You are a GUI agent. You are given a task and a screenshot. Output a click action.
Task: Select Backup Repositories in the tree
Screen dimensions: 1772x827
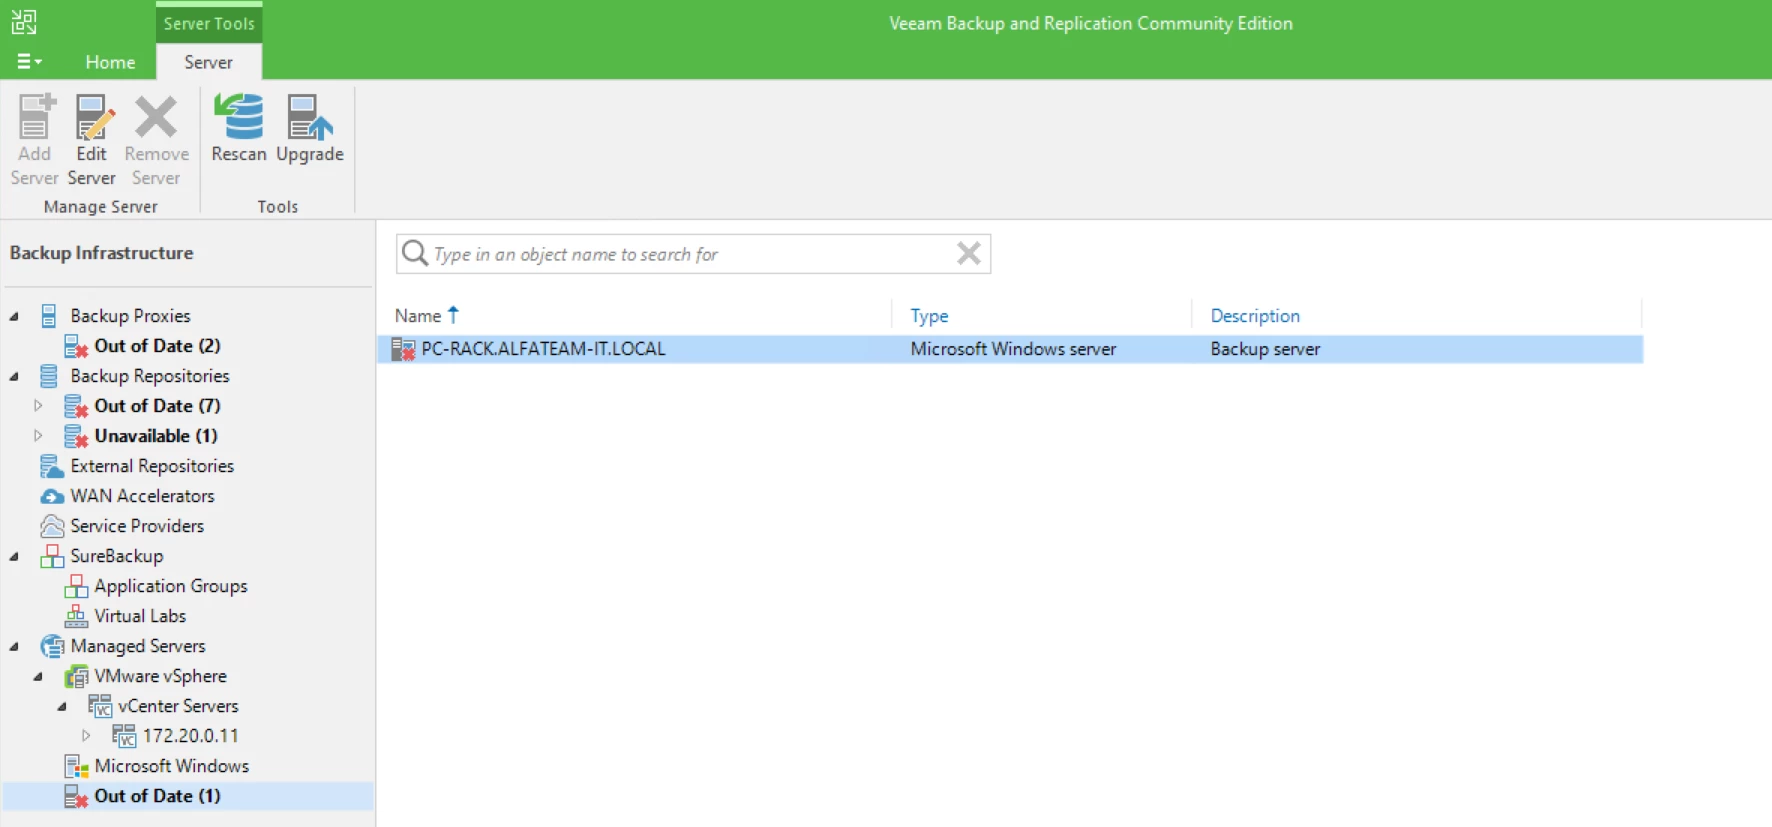[150, 376]
